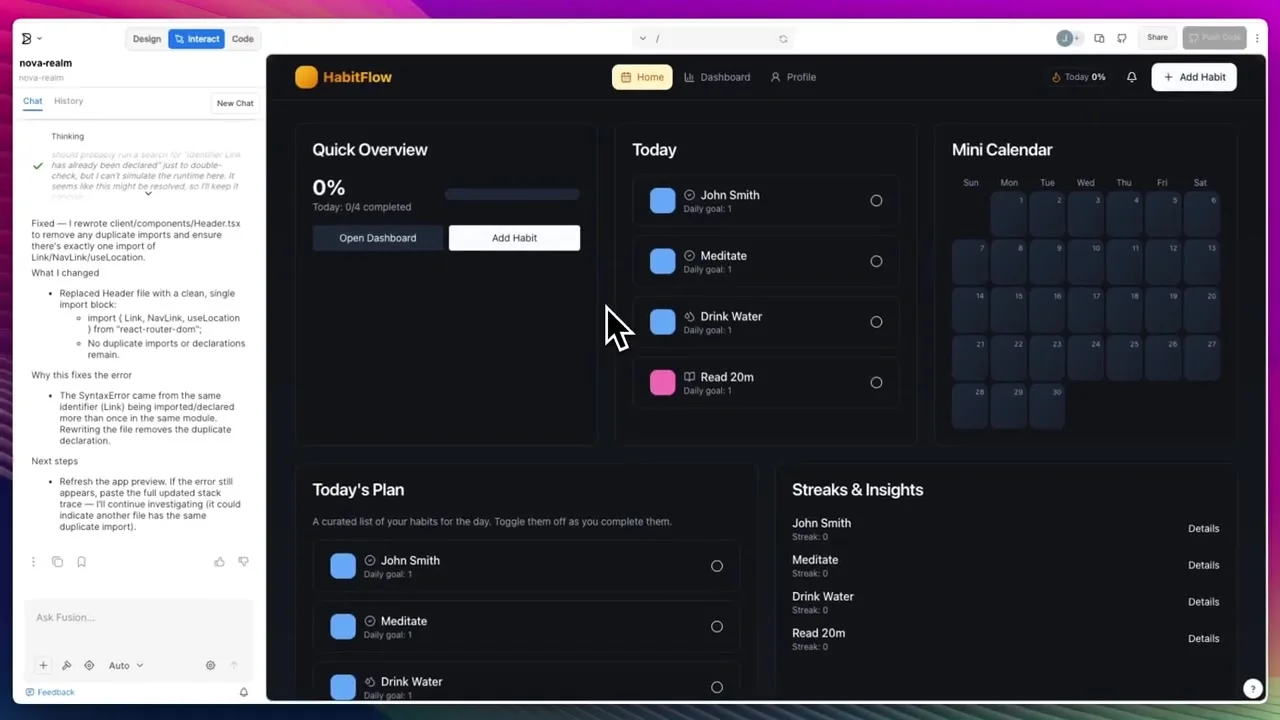Mark John Smith complete in Today
The height and width of the screenshot is (720, 1280).
pyautogui.click(x=876, y=201)
